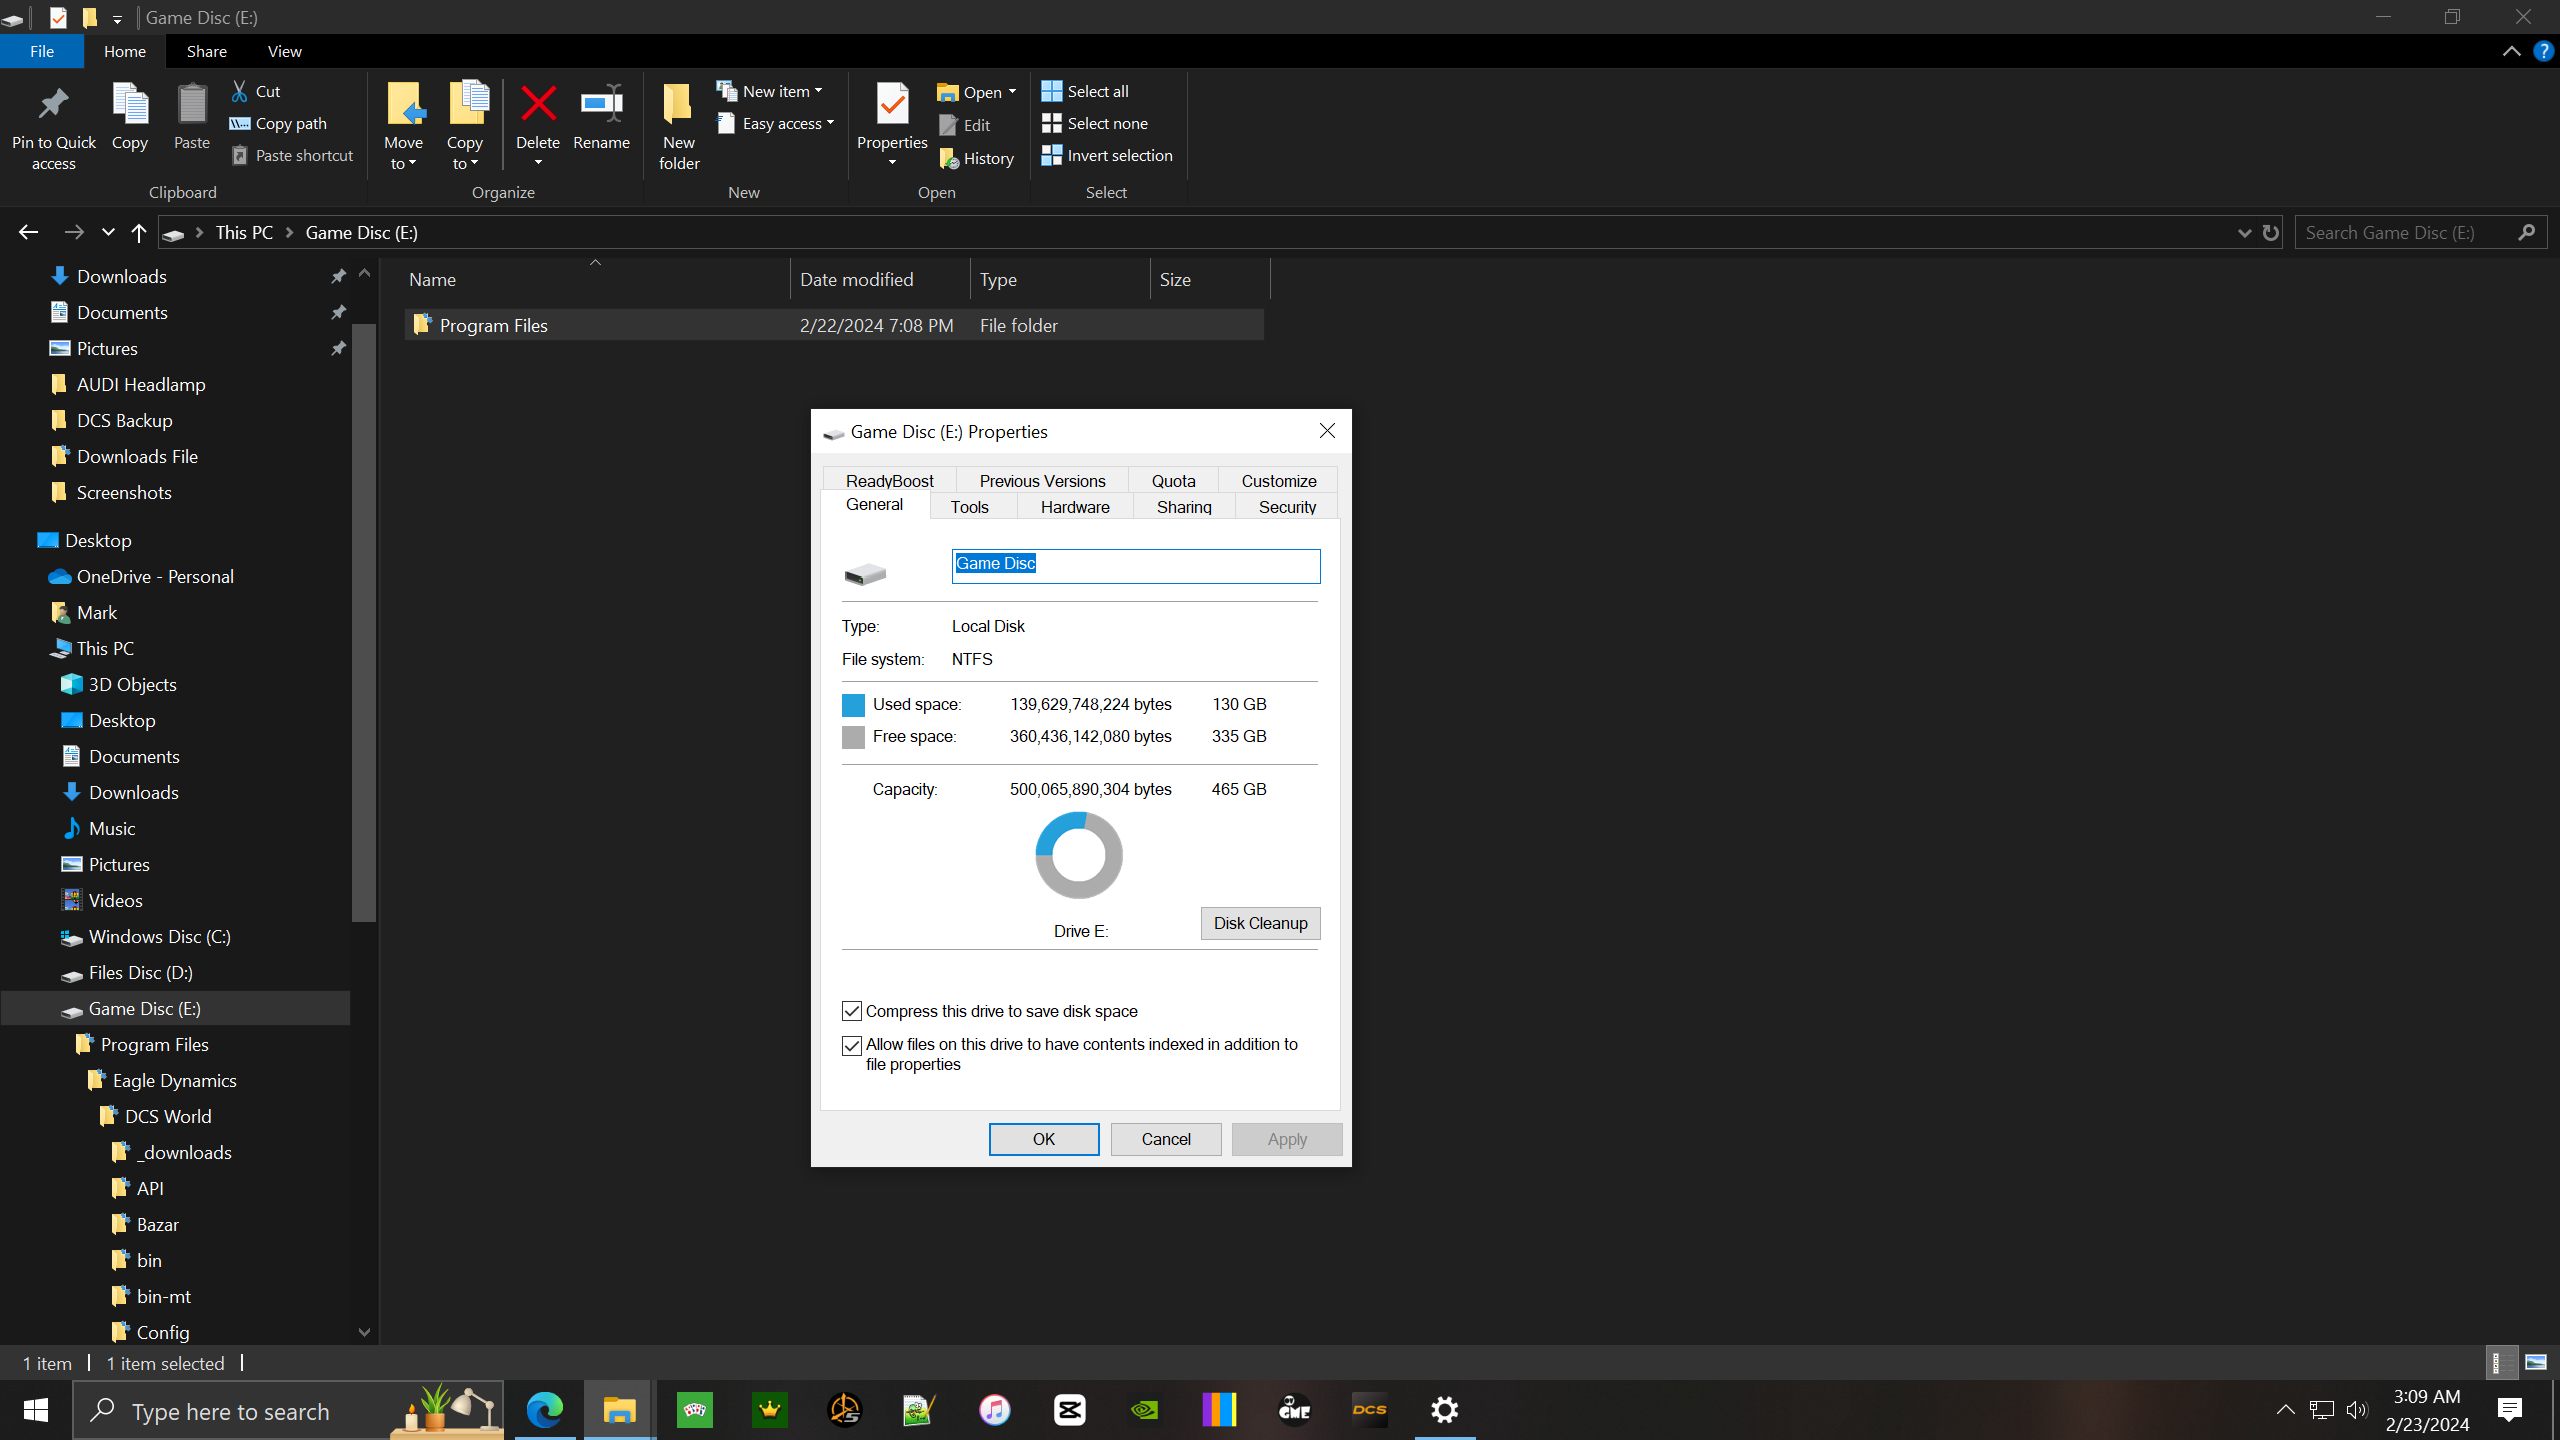2560x1440 pixels.
Task: Open the Tools tab in Properties
Action: click(970, 506)
